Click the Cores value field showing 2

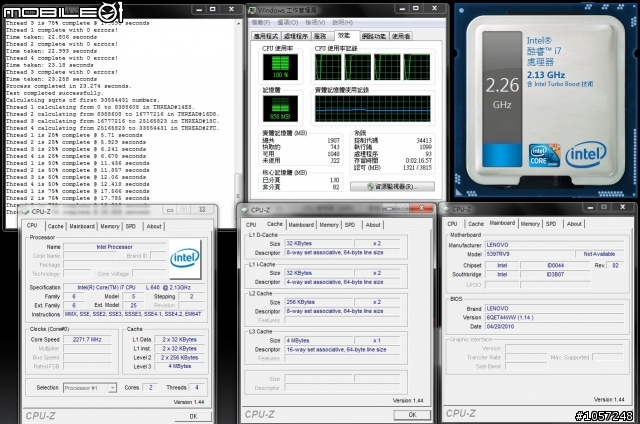coord(151,388)
